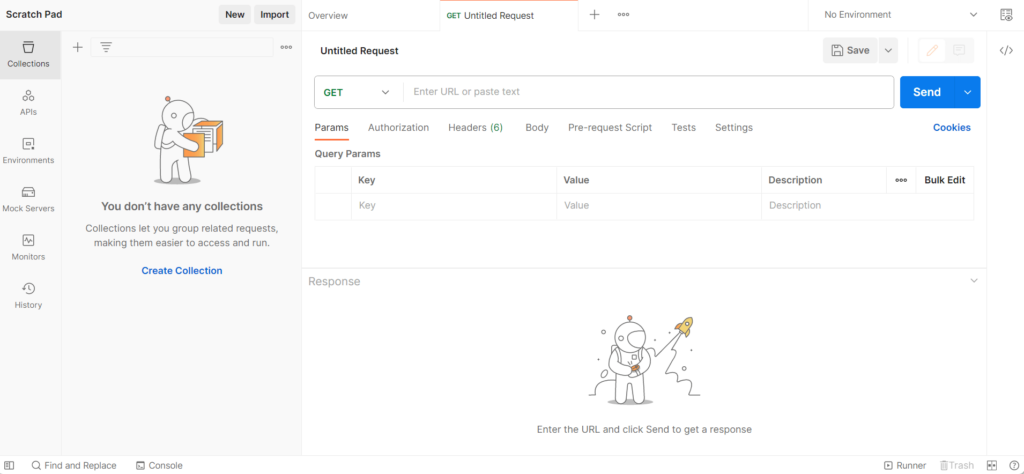Click the query param Description cell placeholder
This screenshot has width=1024, height=474.
pos(867,206)
